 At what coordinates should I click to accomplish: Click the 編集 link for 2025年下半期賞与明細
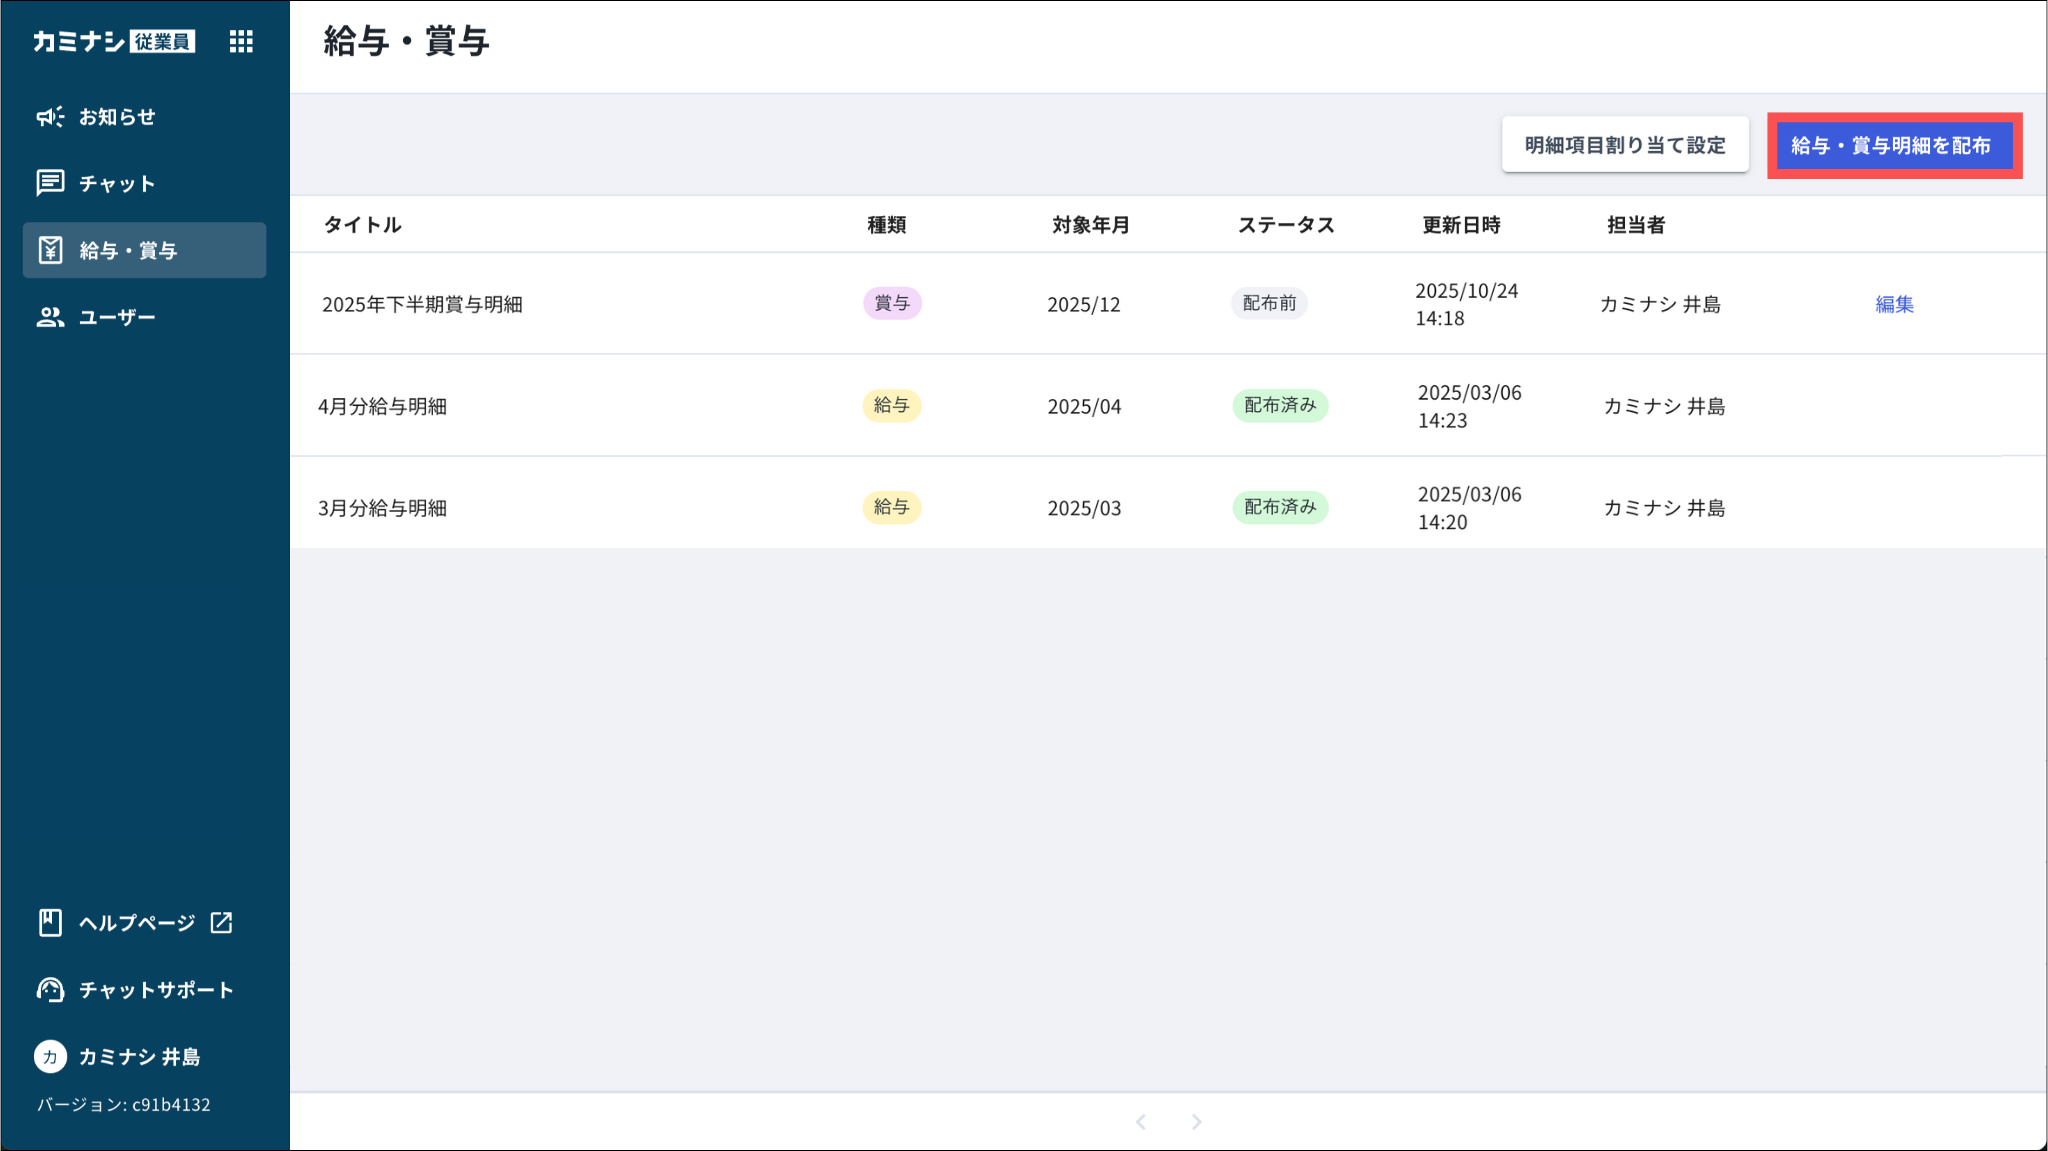pos(1894,304)
